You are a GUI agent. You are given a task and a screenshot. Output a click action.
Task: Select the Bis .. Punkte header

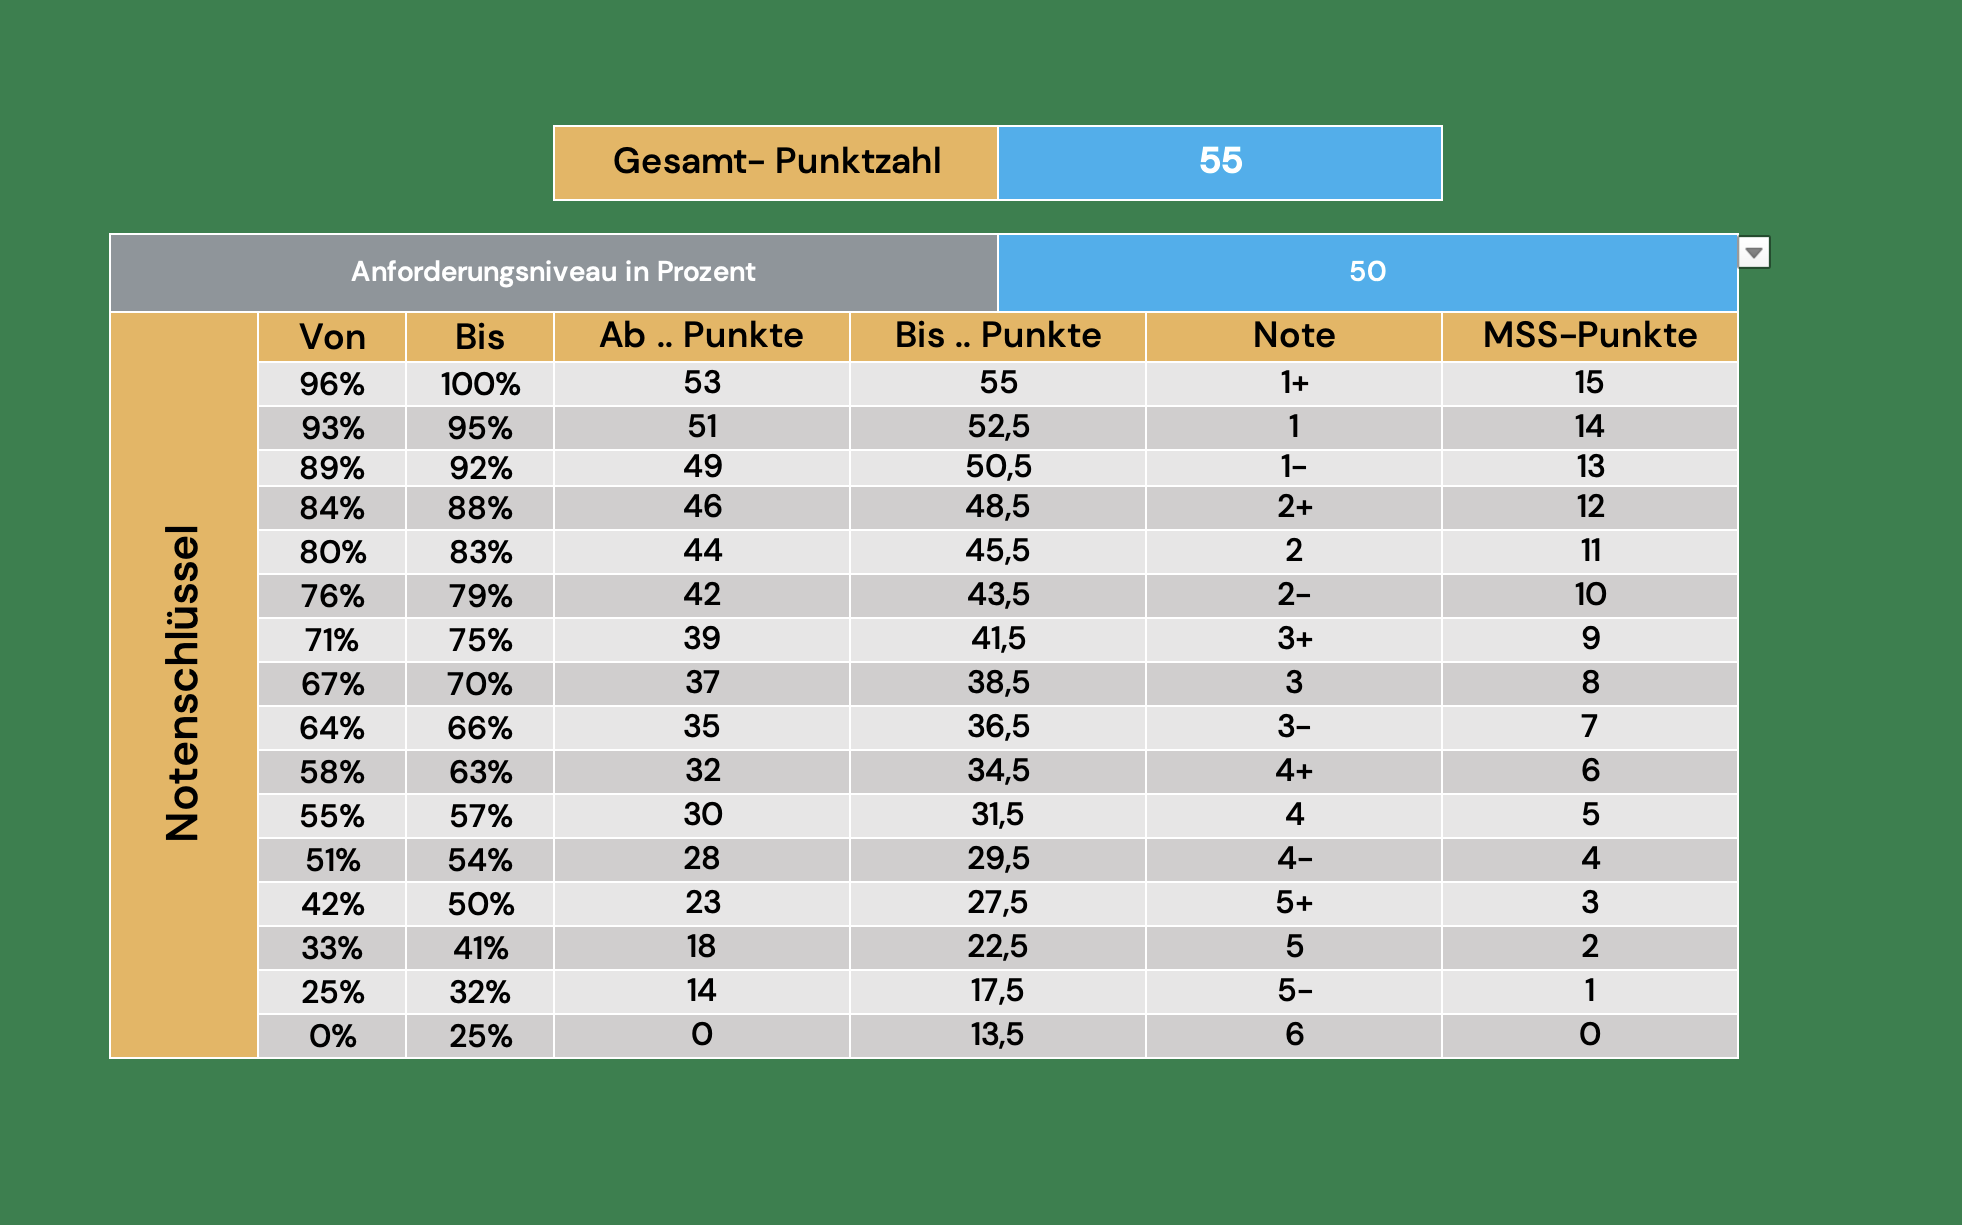997,336
